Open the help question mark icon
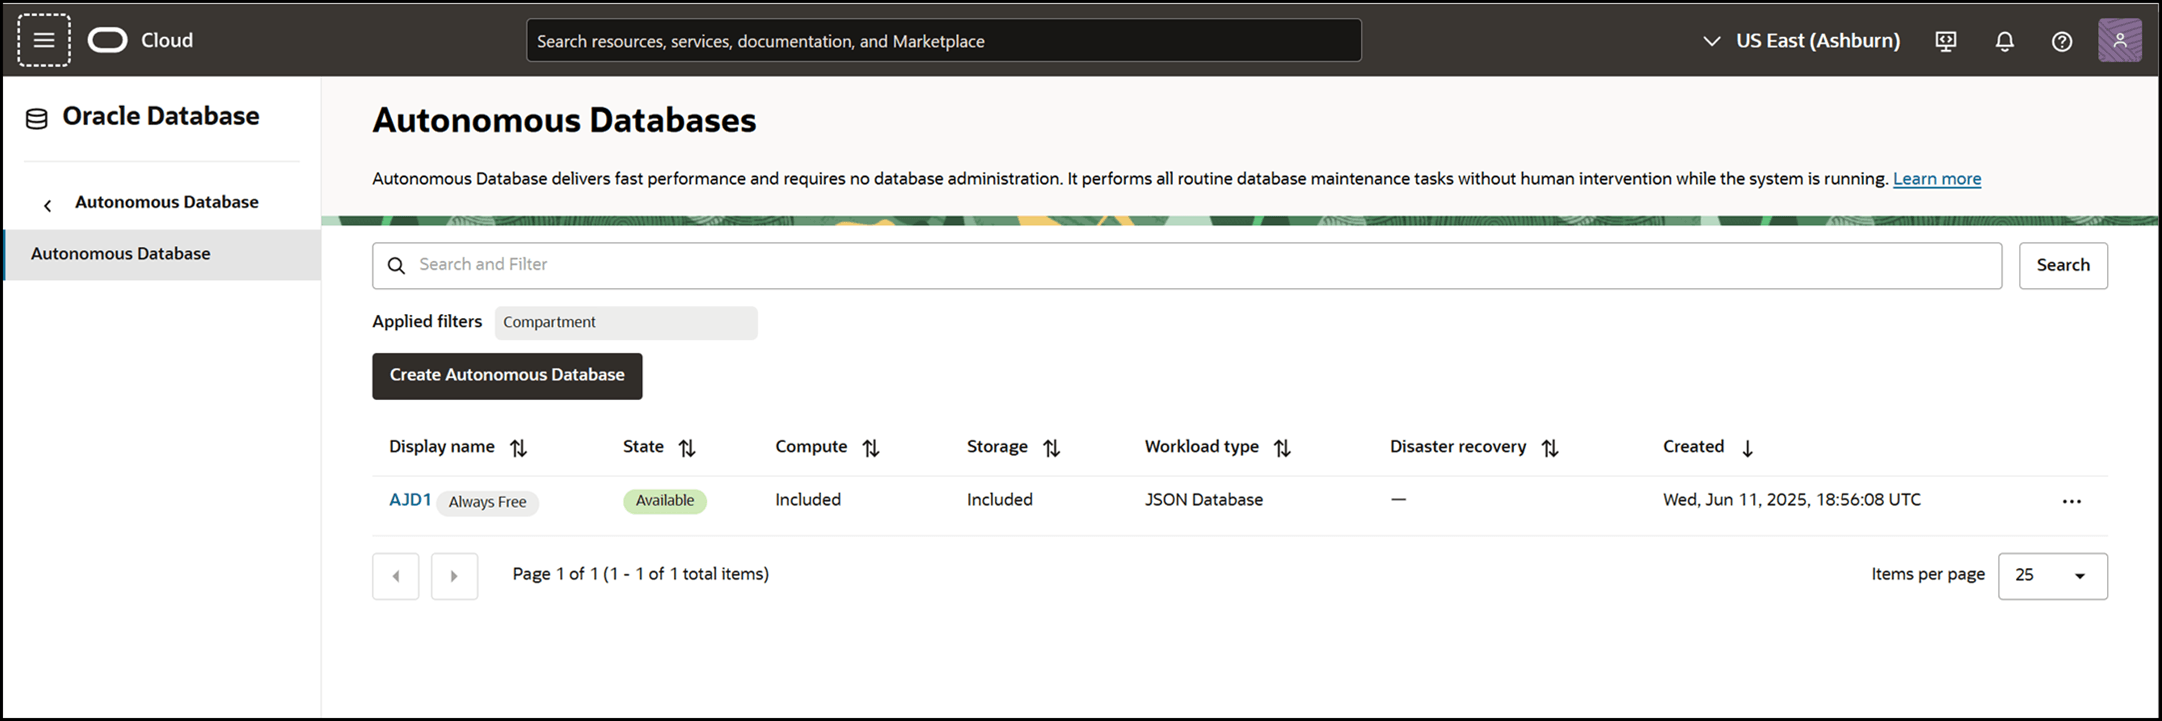This screenshot has height=721, width=2162. (x=2062, y=41)
